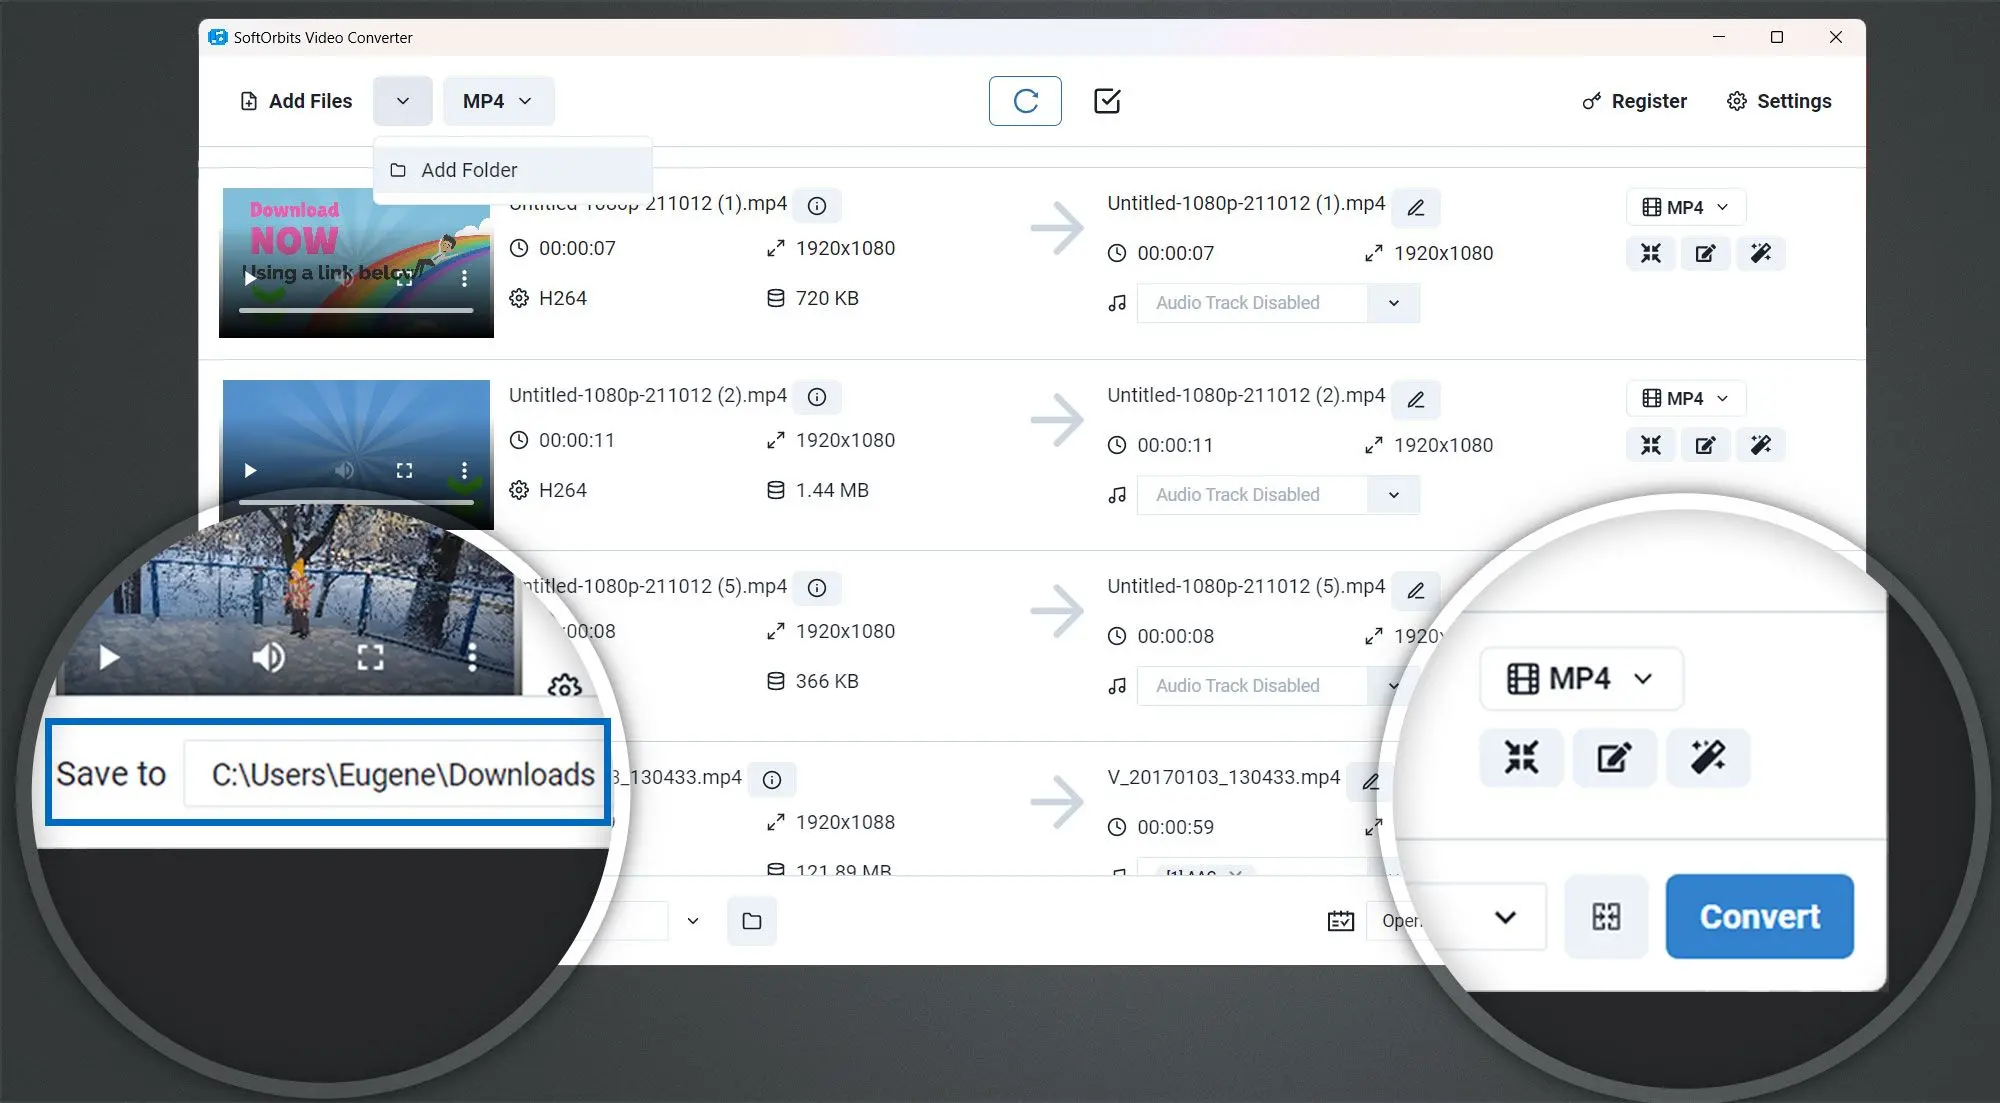Image resolution: width=2000 pixels, height=1103 pixels.
Task: Select Add Folder from dropdown menu
Action: (468, 170)
